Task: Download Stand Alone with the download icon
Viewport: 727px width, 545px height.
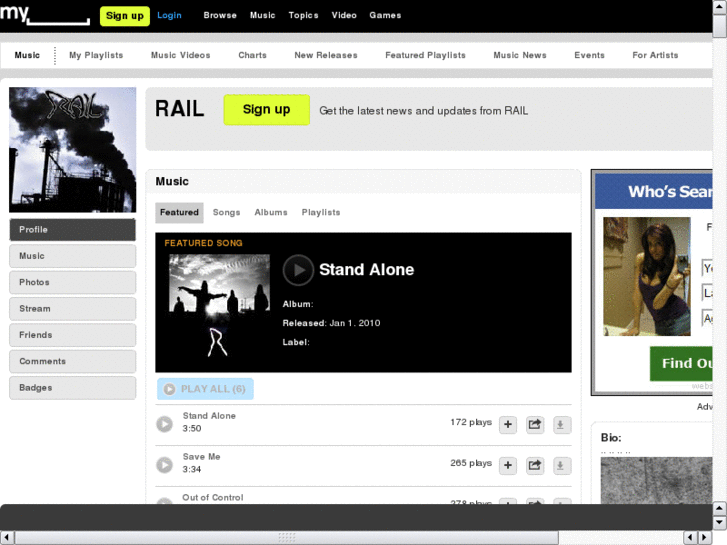Action: pos(561,424)
